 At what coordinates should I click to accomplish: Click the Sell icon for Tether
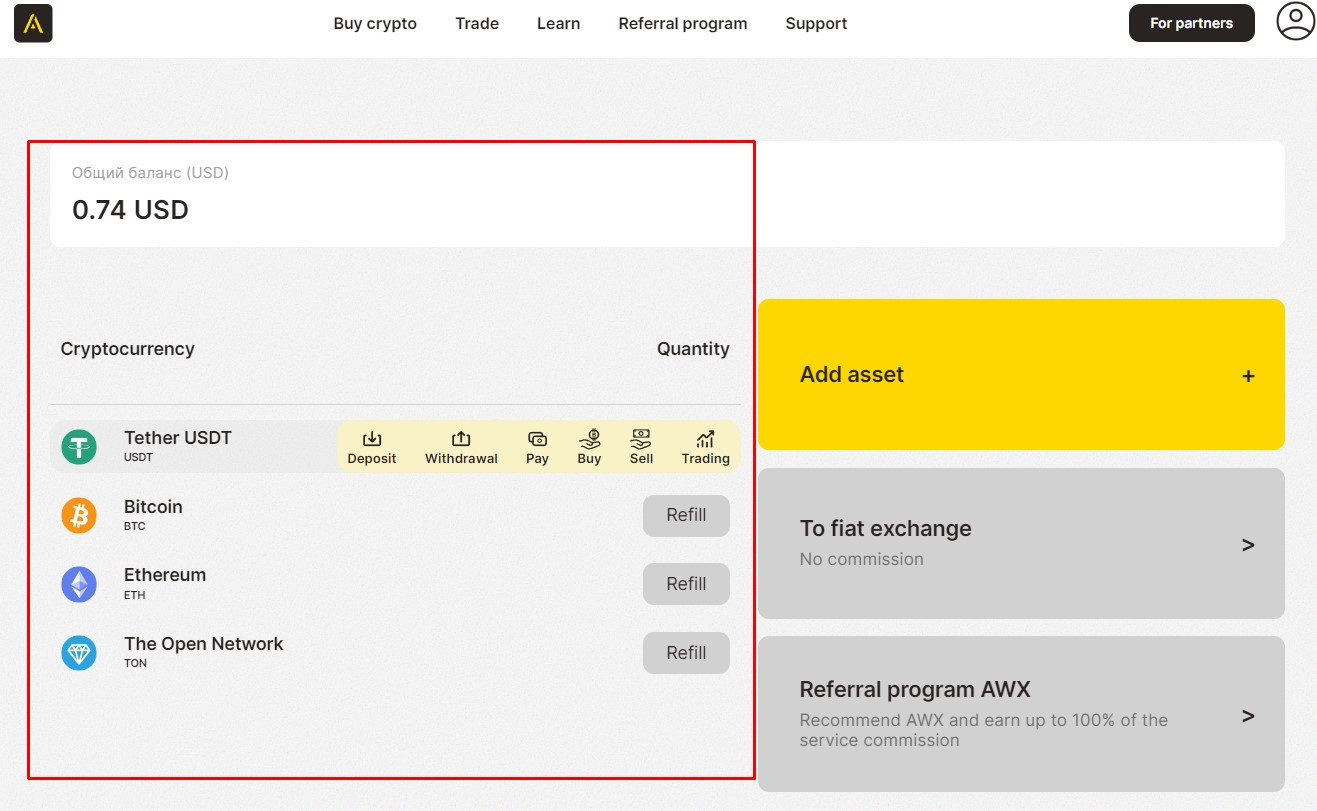[x=641, y=439]
